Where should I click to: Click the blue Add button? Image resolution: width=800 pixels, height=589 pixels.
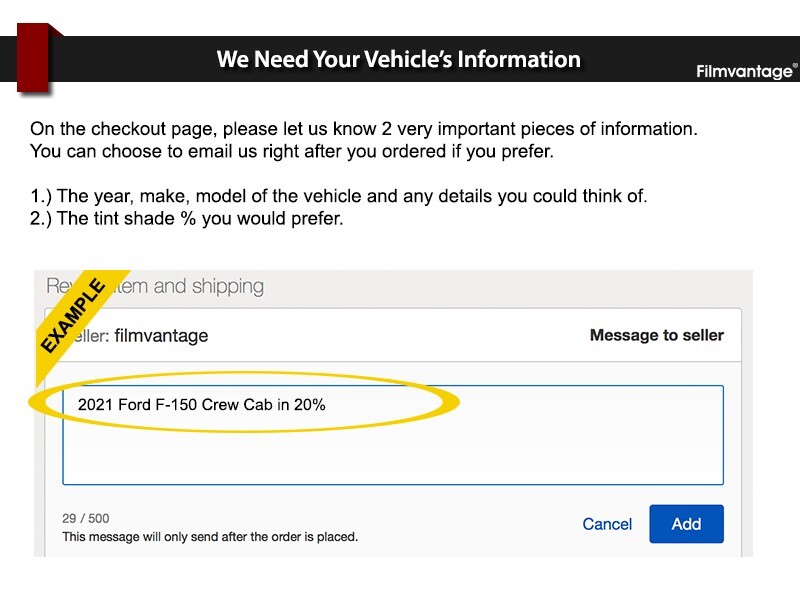click(686, 524)
